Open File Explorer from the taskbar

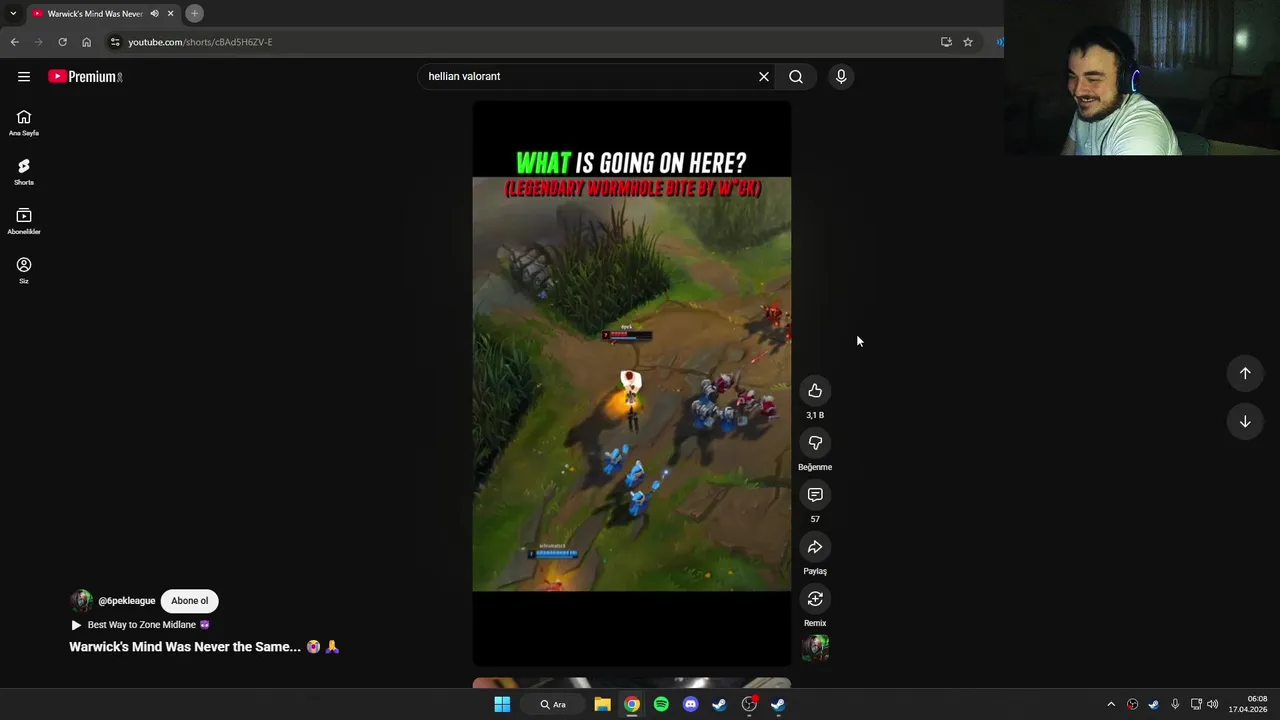[x=602, y=704]
